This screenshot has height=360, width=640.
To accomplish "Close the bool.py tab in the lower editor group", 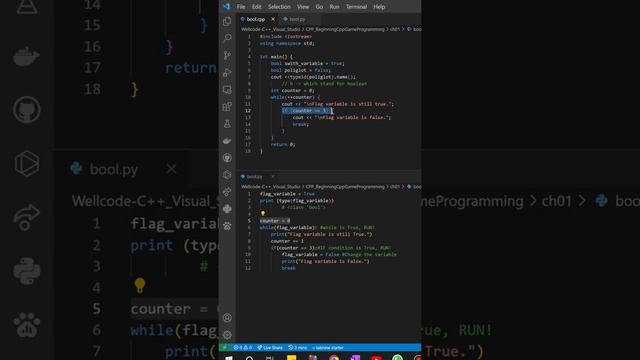I will click(273, 177).
